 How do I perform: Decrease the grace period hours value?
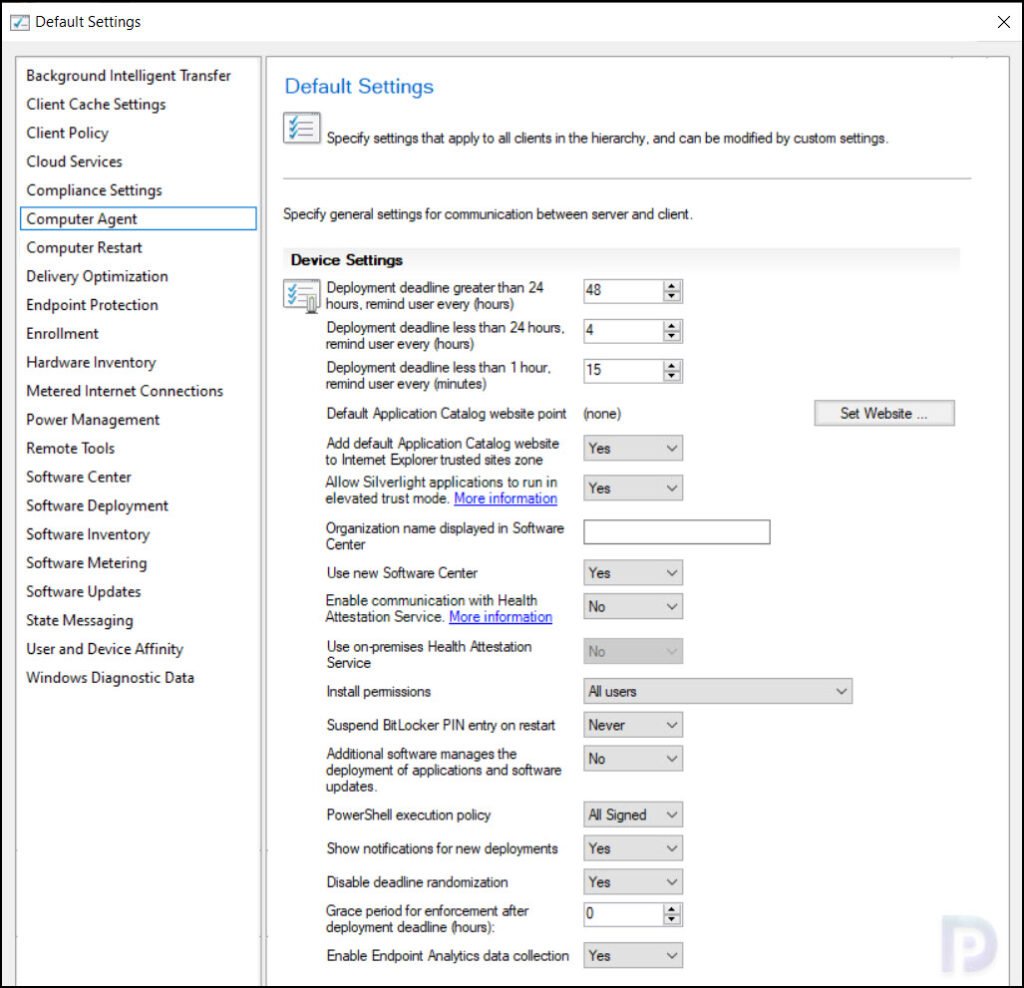(x=672, y=919)
